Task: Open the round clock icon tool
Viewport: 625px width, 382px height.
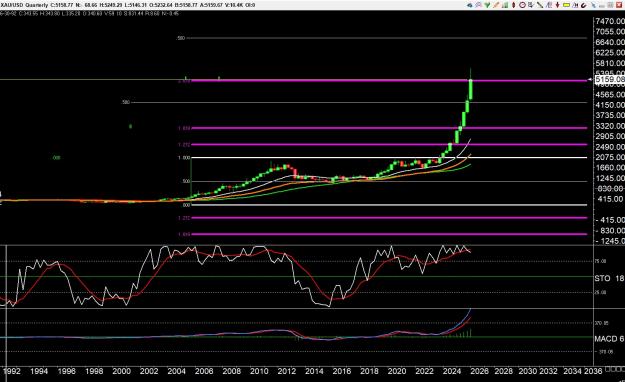Action: pos(522,5)
